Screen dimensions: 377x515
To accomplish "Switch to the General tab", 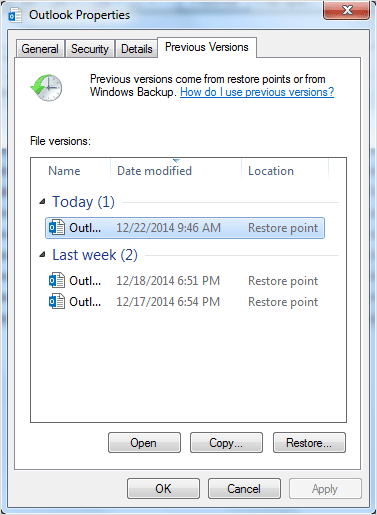I will coord(40,49).
